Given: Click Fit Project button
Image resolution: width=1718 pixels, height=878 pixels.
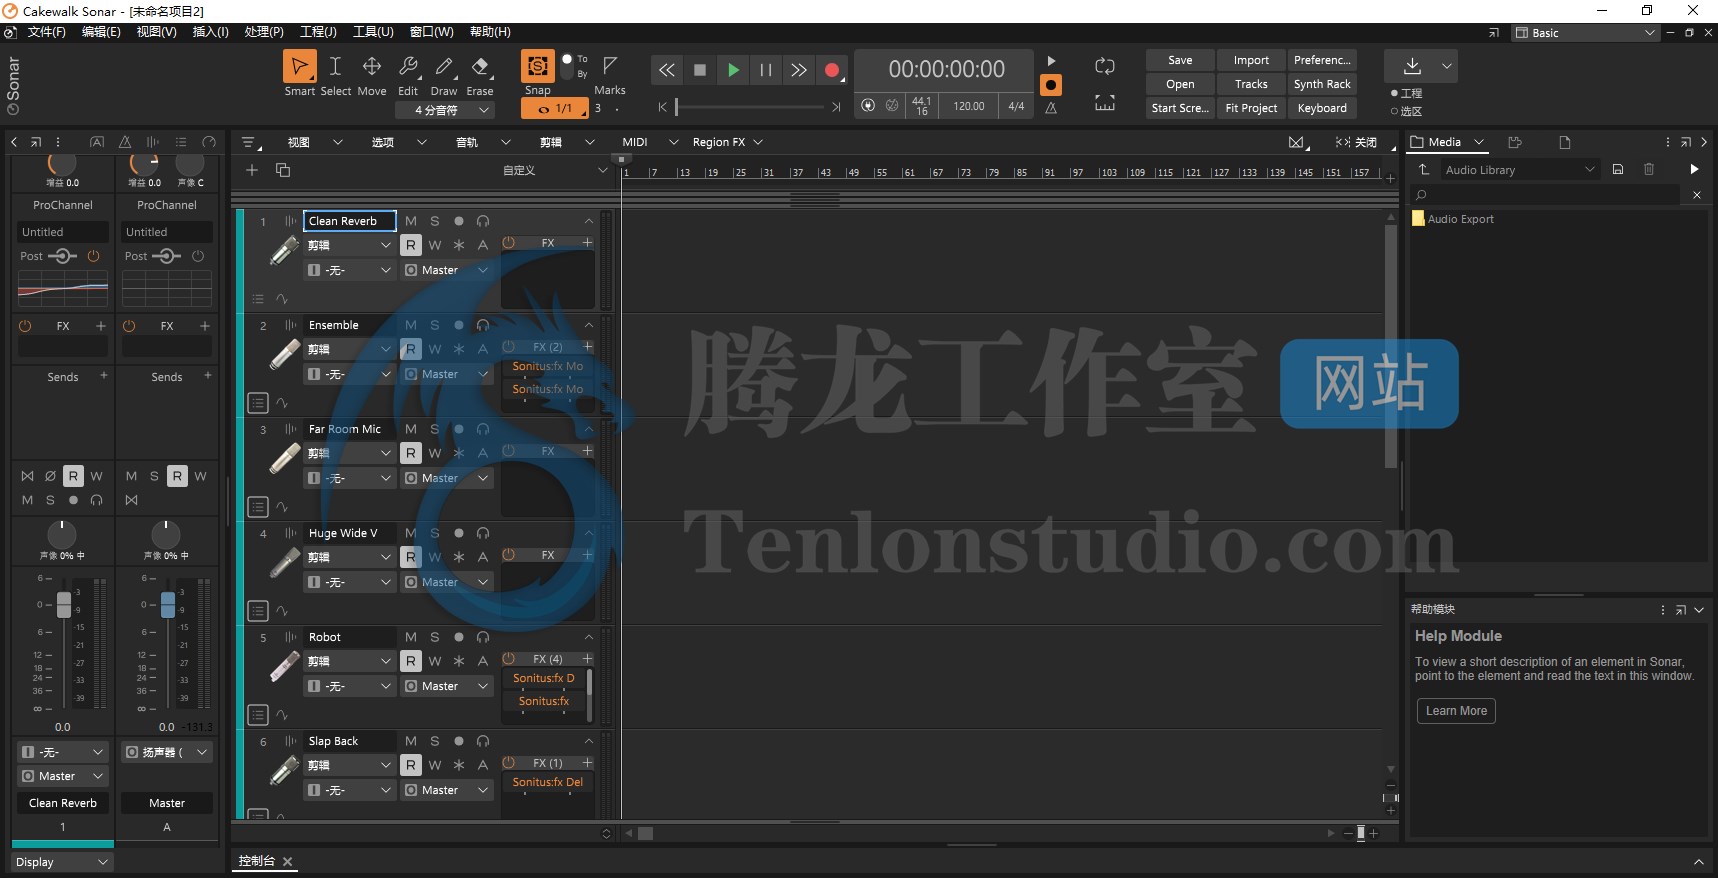Looking at the screenshot, I should (x=1251, y=108).
